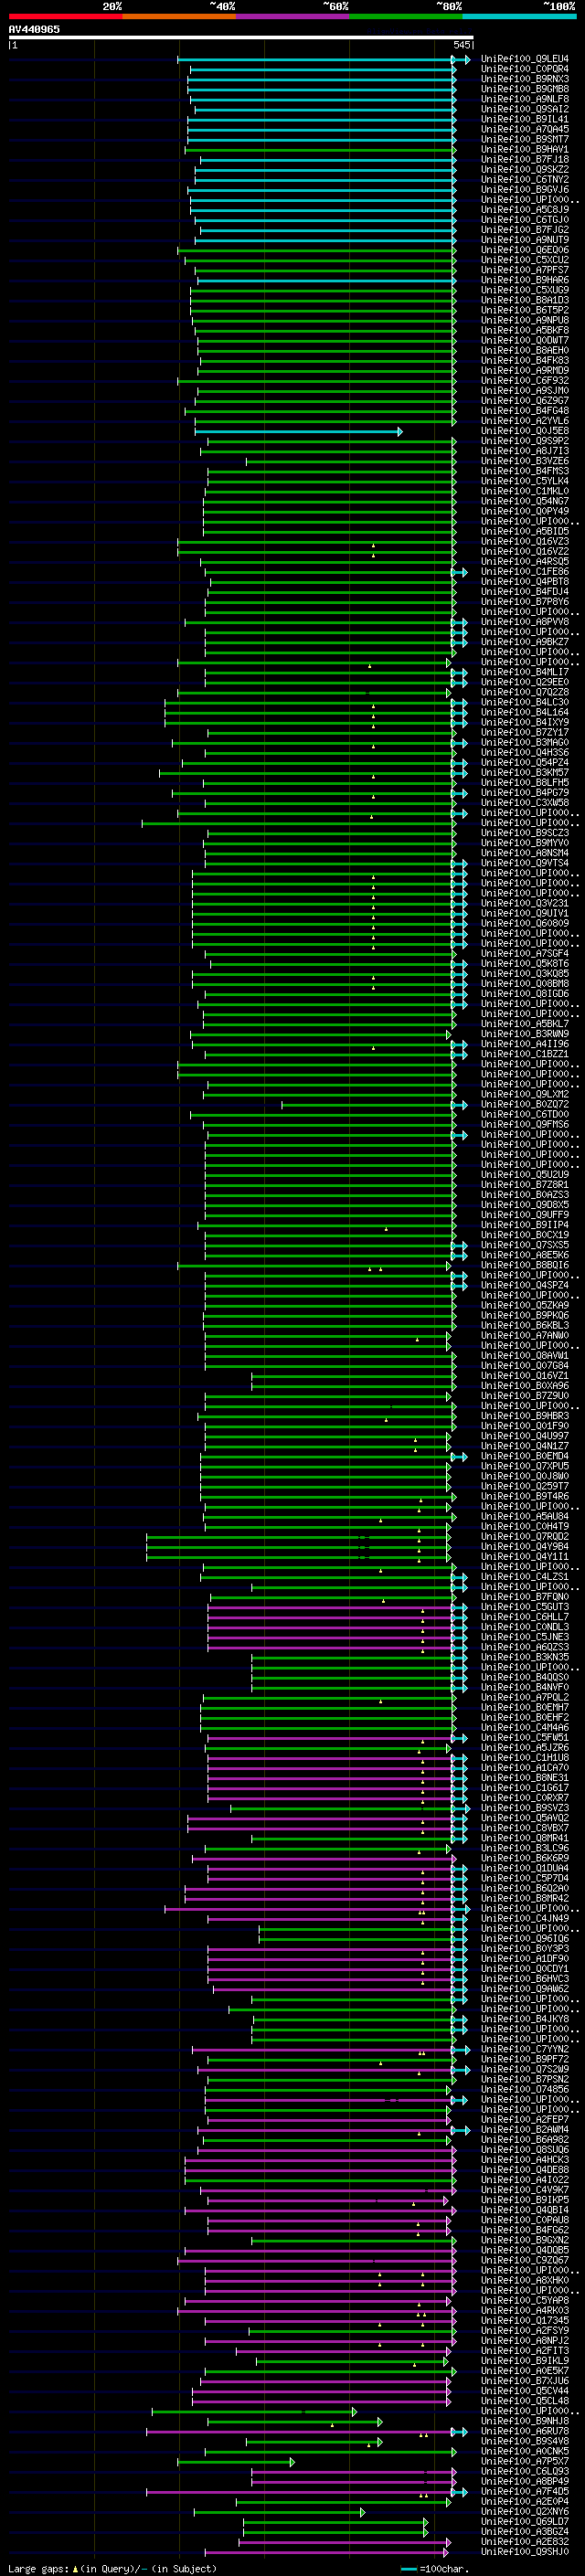Viewport: 585px width, 2576px height.
Task: Click UniRef100_Q4SPZ4 hit
Action: pos(525,1285)
